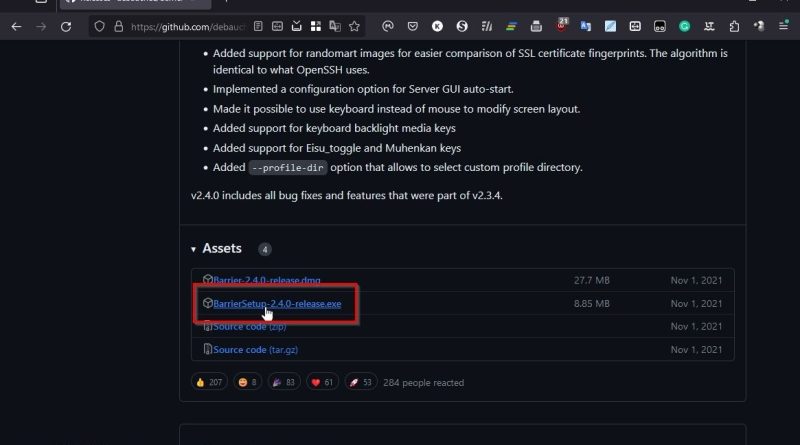This screenshot has height=445, width=800.
Task: Click the rocket reaction with 53
Action: pyautogui.click(x=361, y=382)
